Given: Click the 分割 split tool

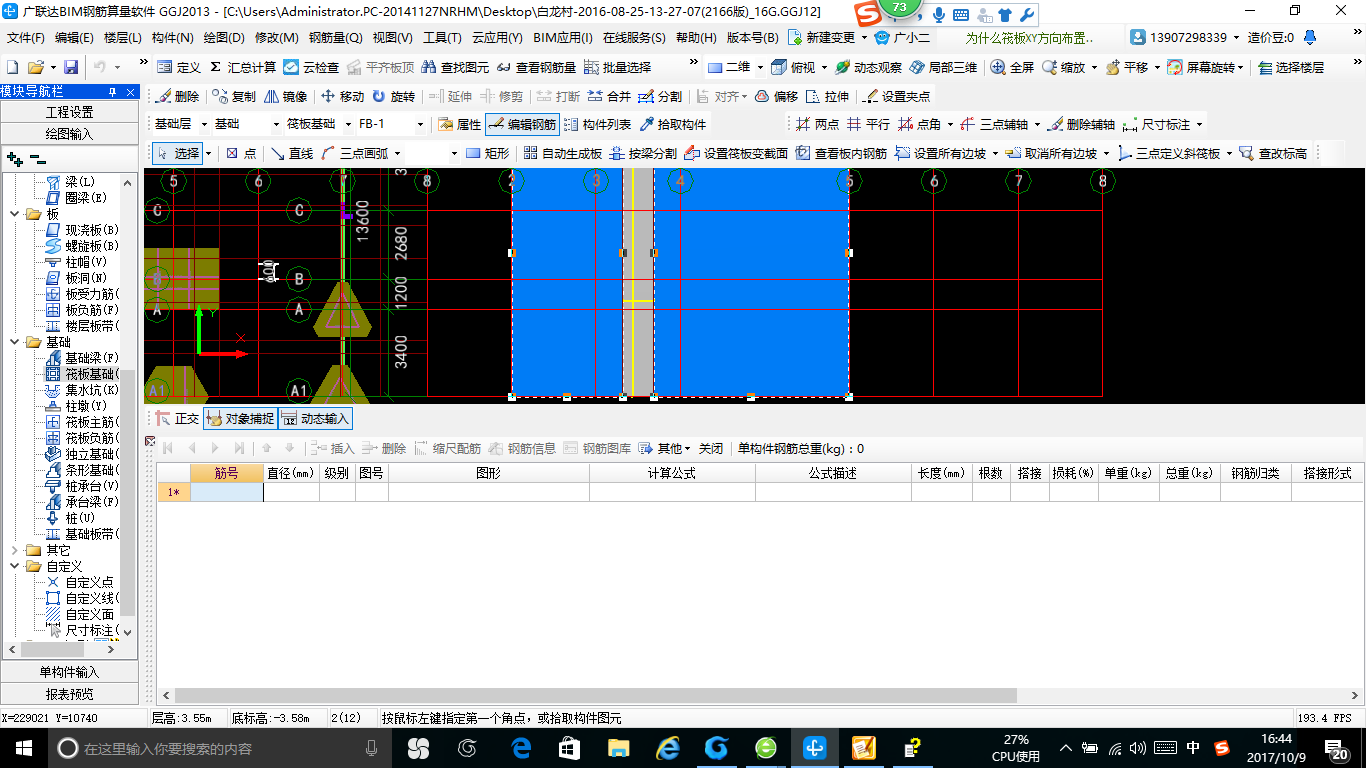Looking at the screenshot, I should (x=660, y=96).
